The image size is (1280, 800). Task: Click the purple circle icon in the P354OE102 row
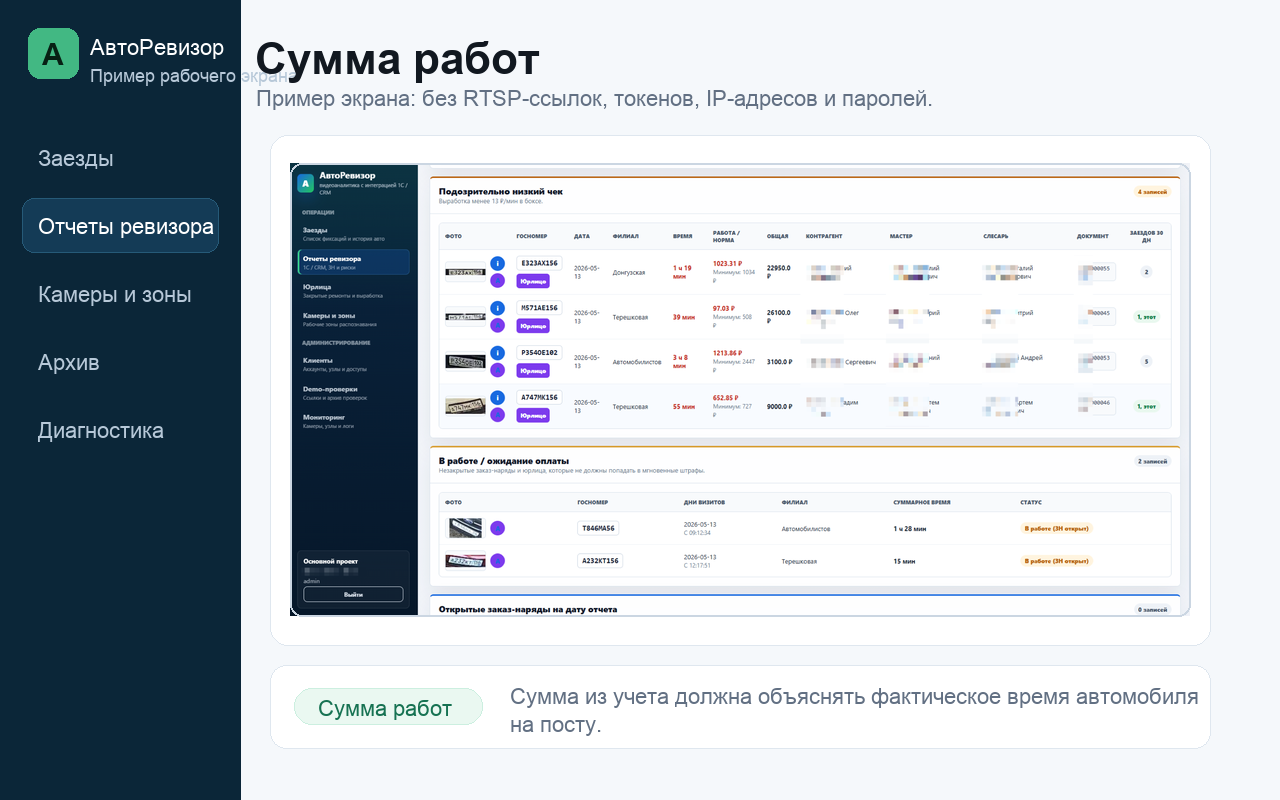[497, 370]
